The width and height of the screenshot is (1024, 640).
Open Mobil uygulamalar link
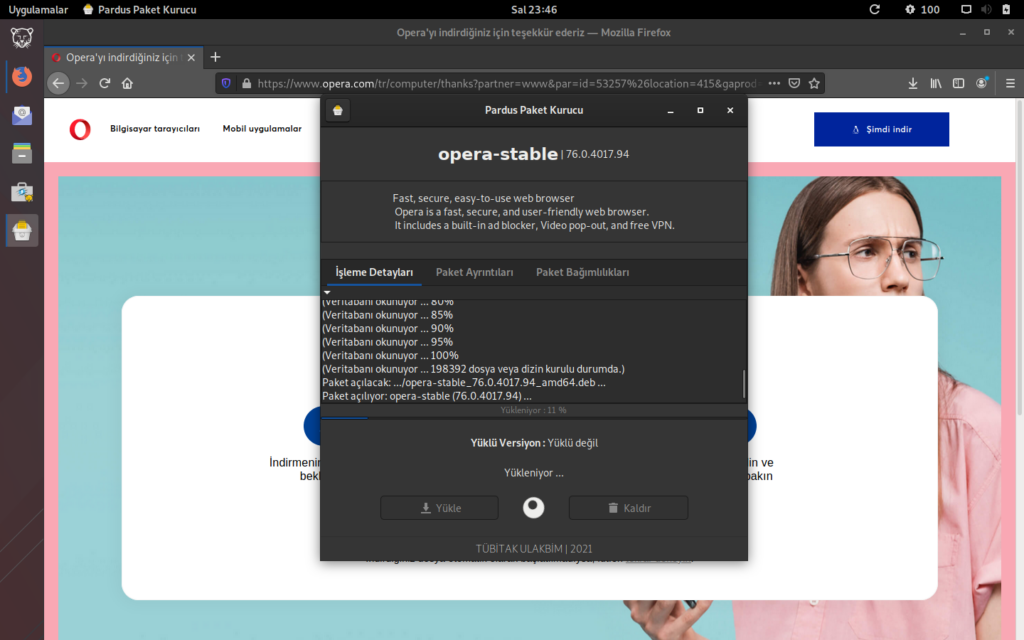pyautogui.click(x=262, y=129)
